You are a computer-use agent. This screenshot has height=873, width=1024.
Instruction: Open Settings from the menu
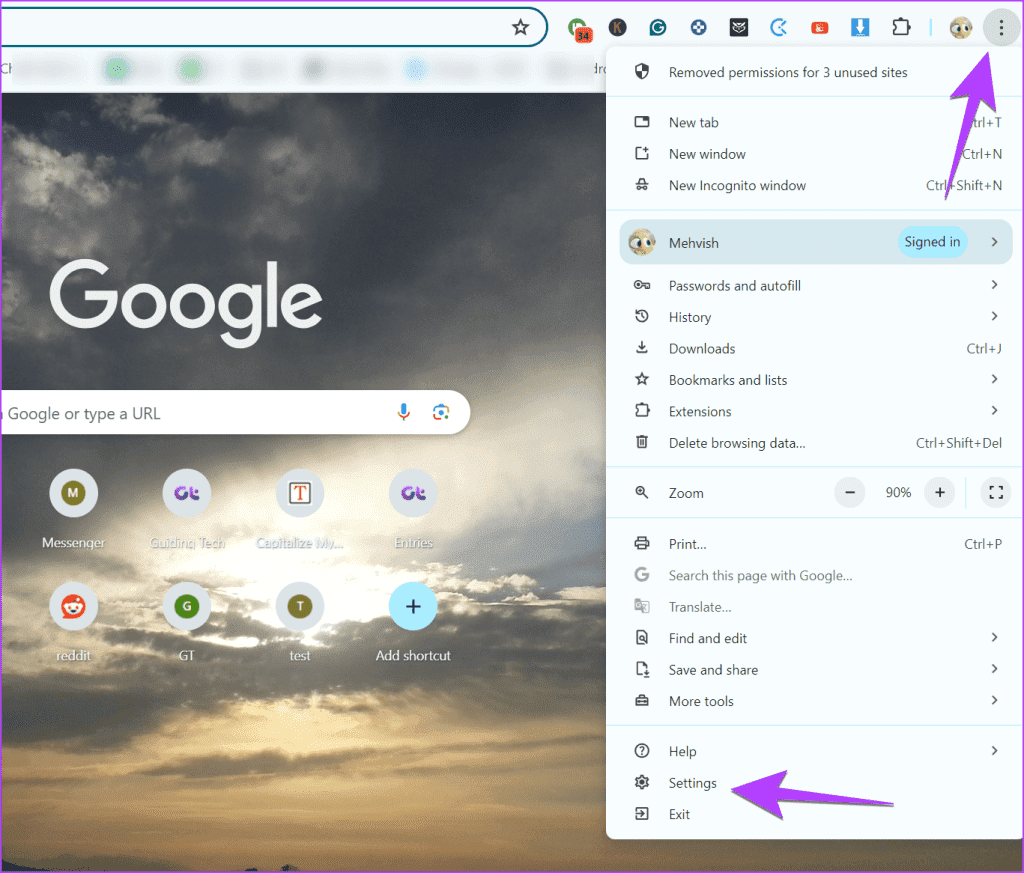814,782
